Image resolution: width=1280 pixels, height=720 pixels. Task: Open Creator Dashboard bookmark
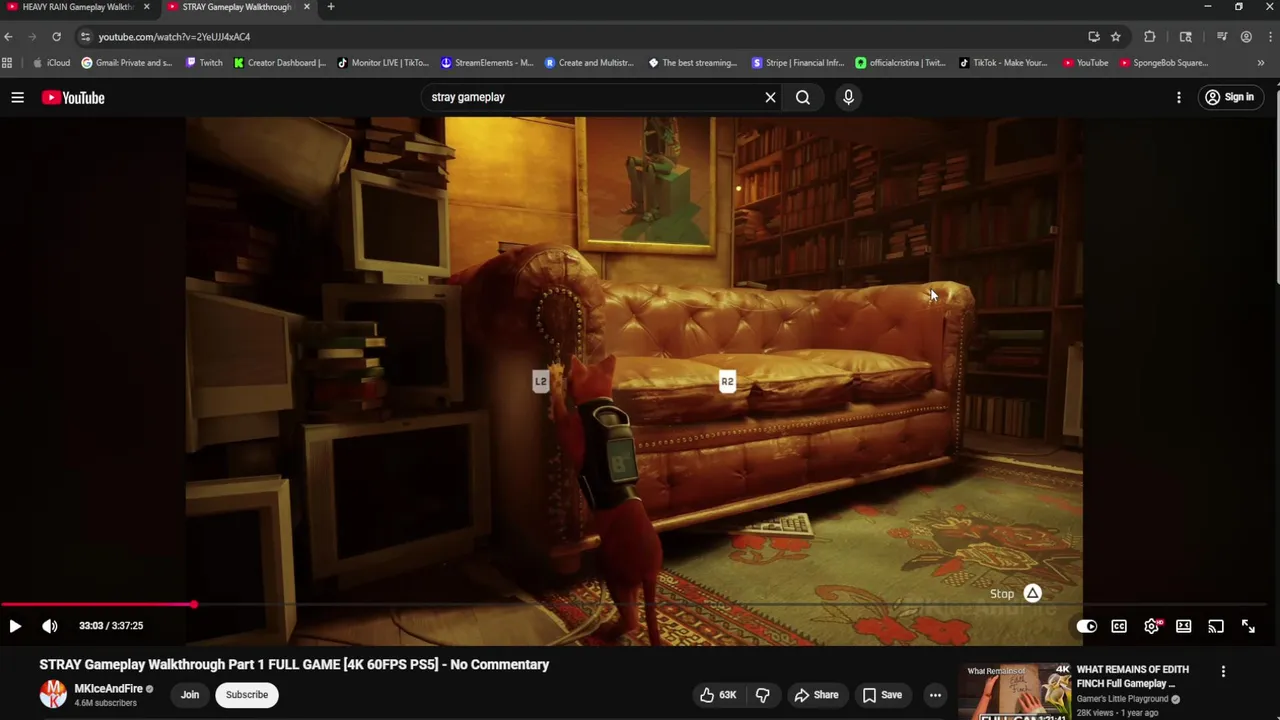coord(279,63)
